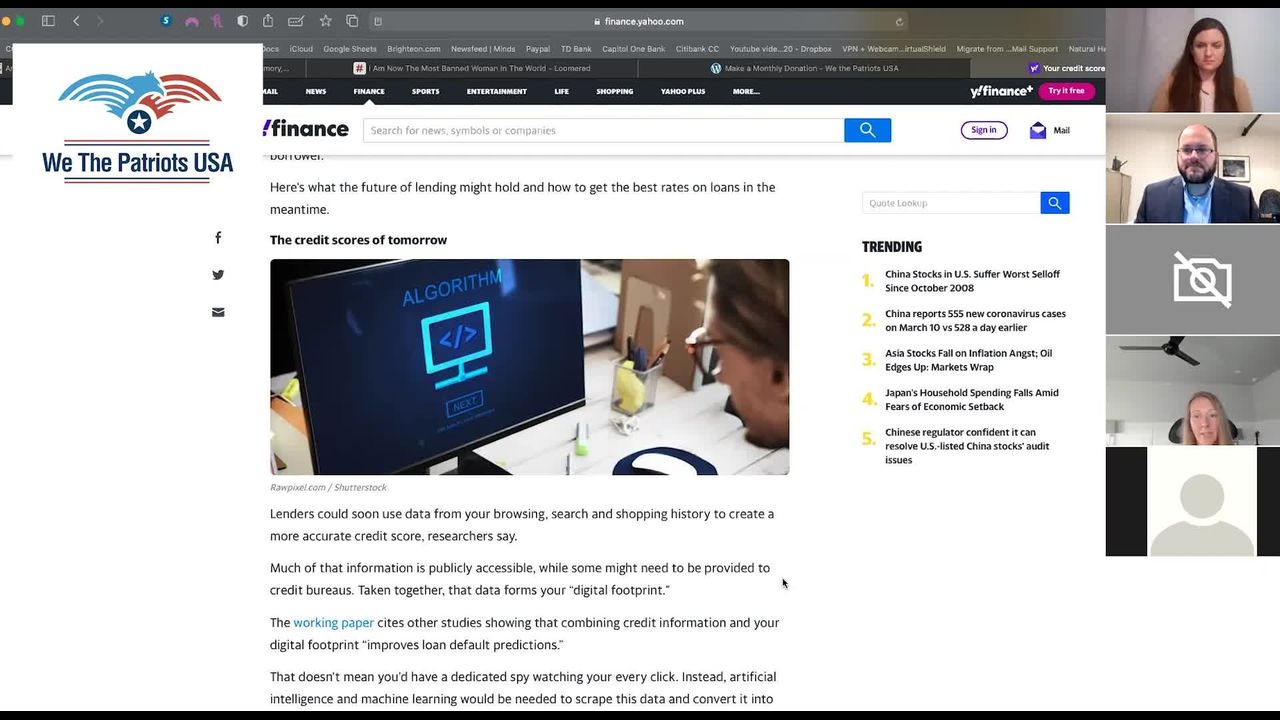
Task: Click the 'Try it free' button
Action: point(1066,91)
